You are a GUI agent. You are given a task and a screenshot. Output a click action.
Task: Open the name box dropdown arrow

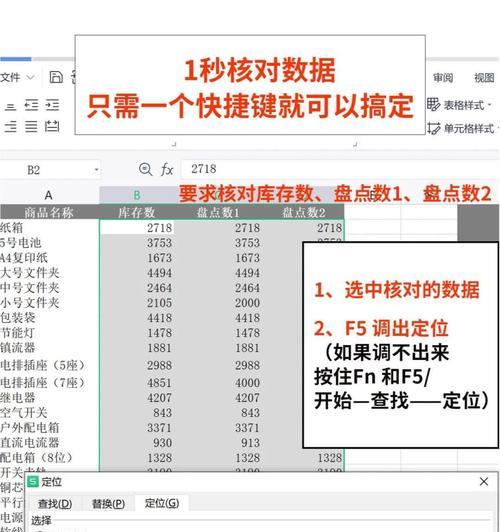96,170
